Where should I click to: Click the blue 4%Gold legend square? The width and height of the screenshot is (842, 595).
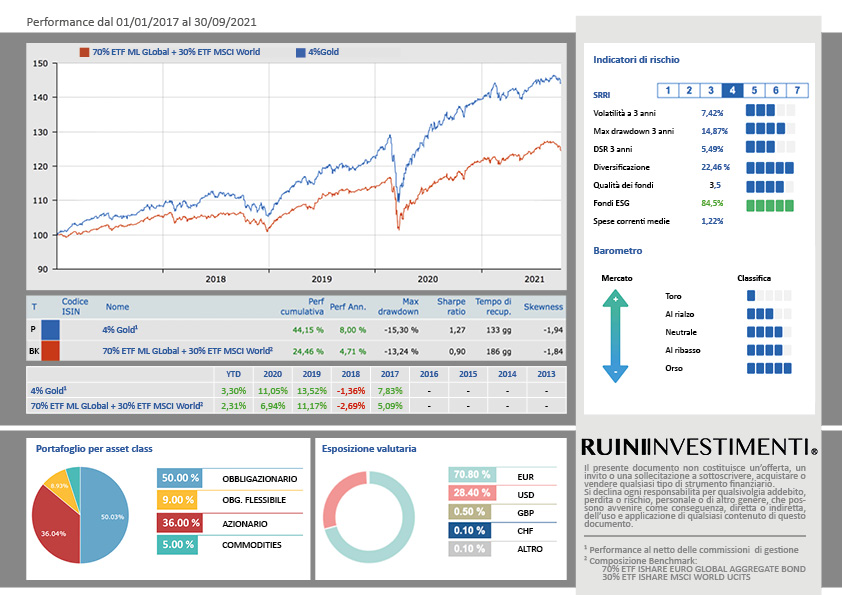[x=301, y=52]
